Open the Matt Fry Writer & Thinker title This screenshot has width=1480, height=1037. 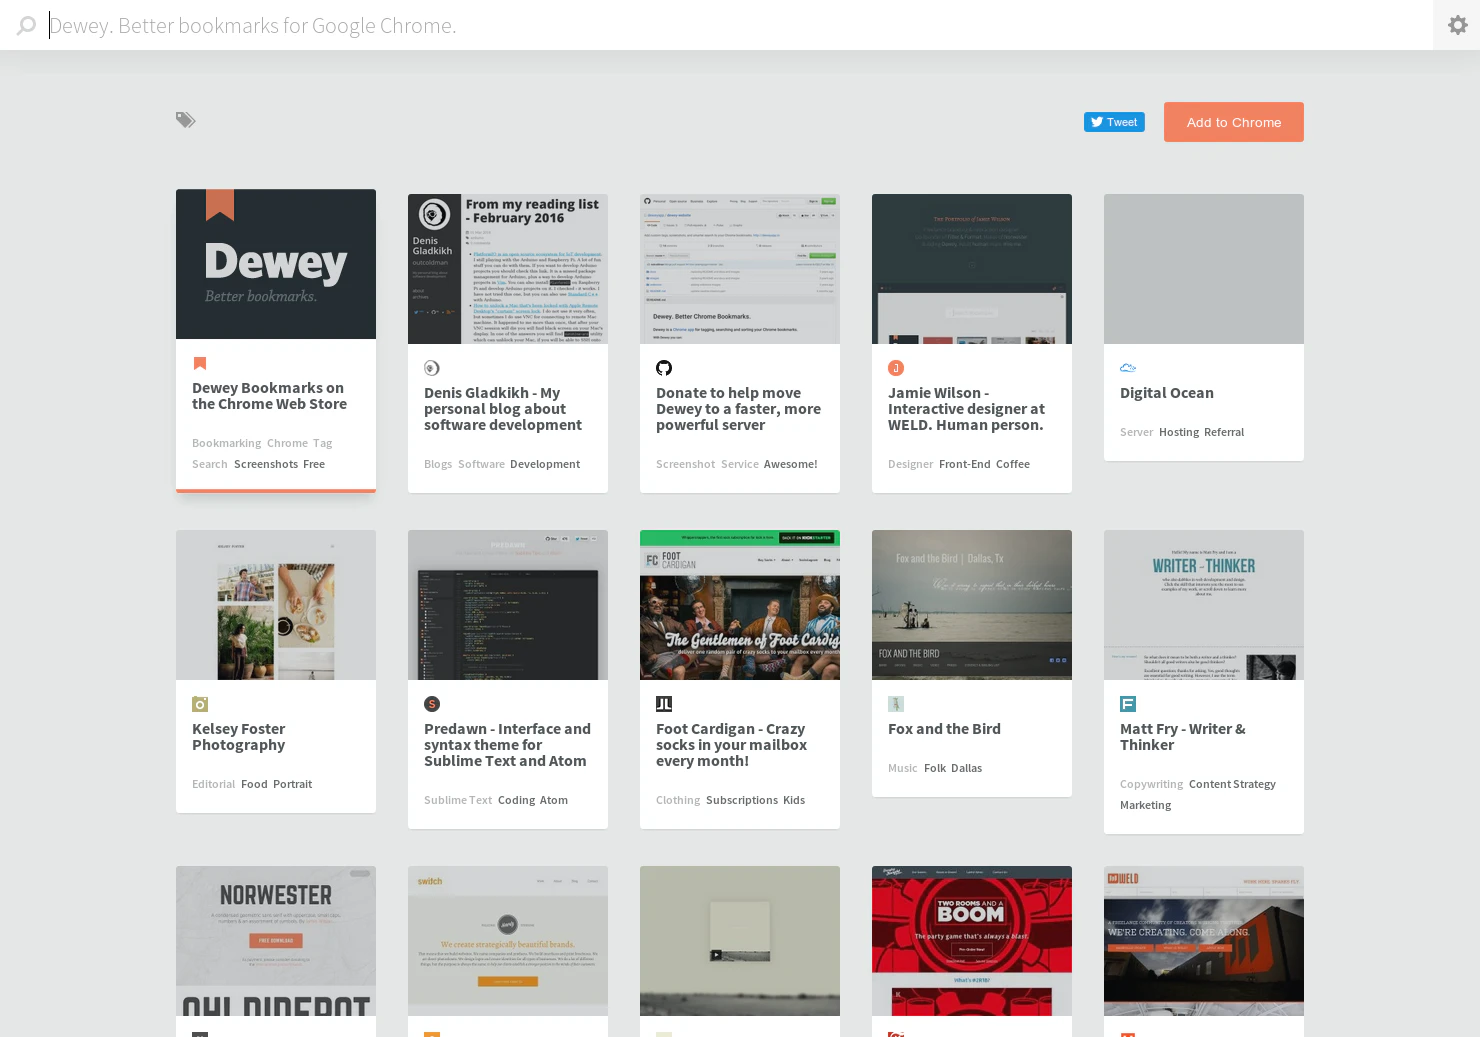tap(1183, 737)
